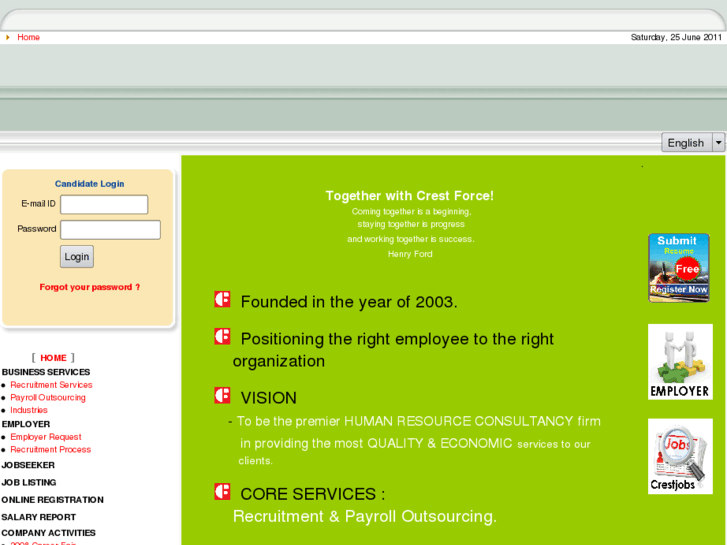Click the Candidate Login title
This screenshot has width=727, height=545.
[x=89, y=184]
